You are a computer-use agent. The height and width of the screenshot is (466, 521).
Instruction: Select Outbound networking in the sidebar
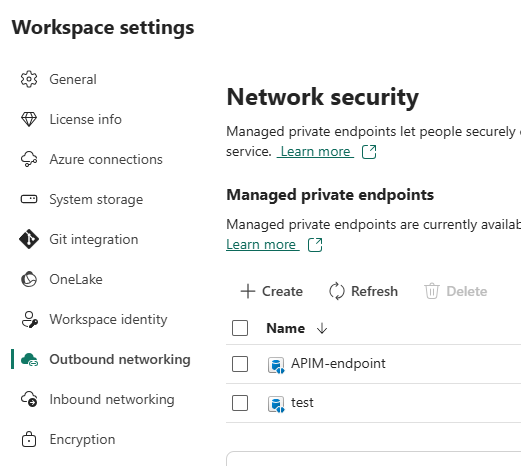tap(120, 359)
